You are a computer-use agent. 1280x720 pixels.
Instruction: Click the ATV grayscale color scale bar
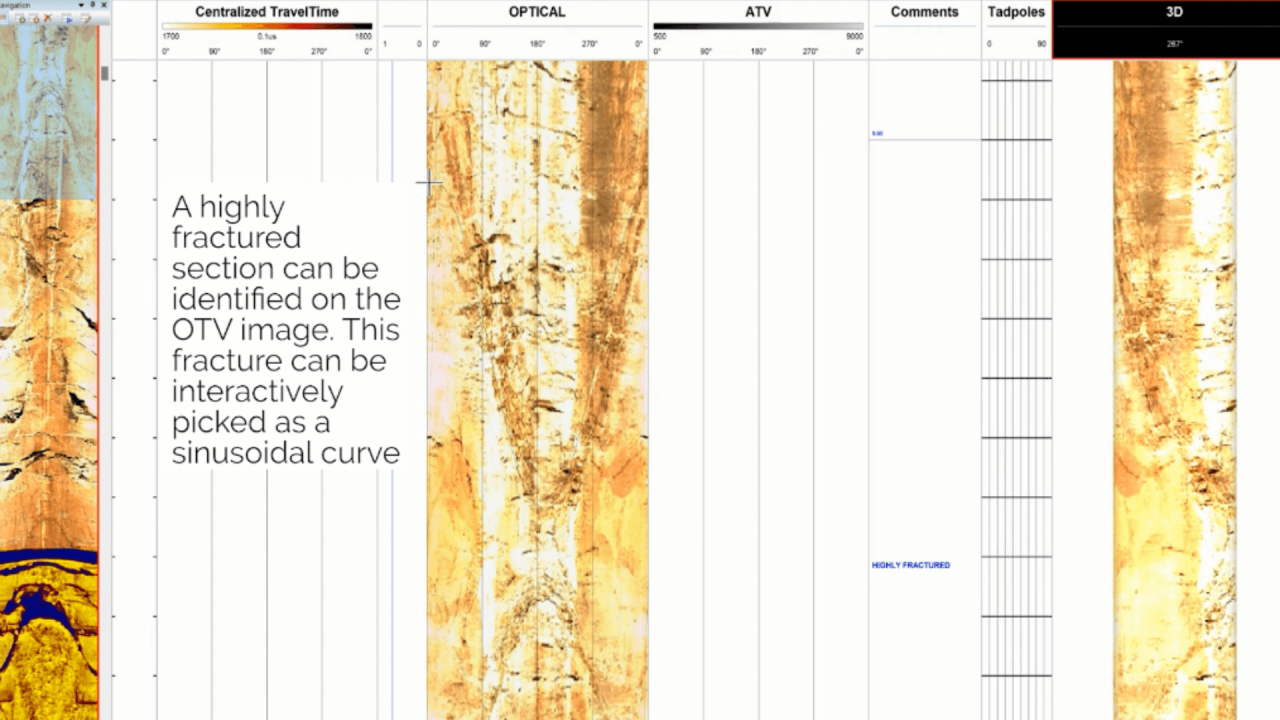758,26
